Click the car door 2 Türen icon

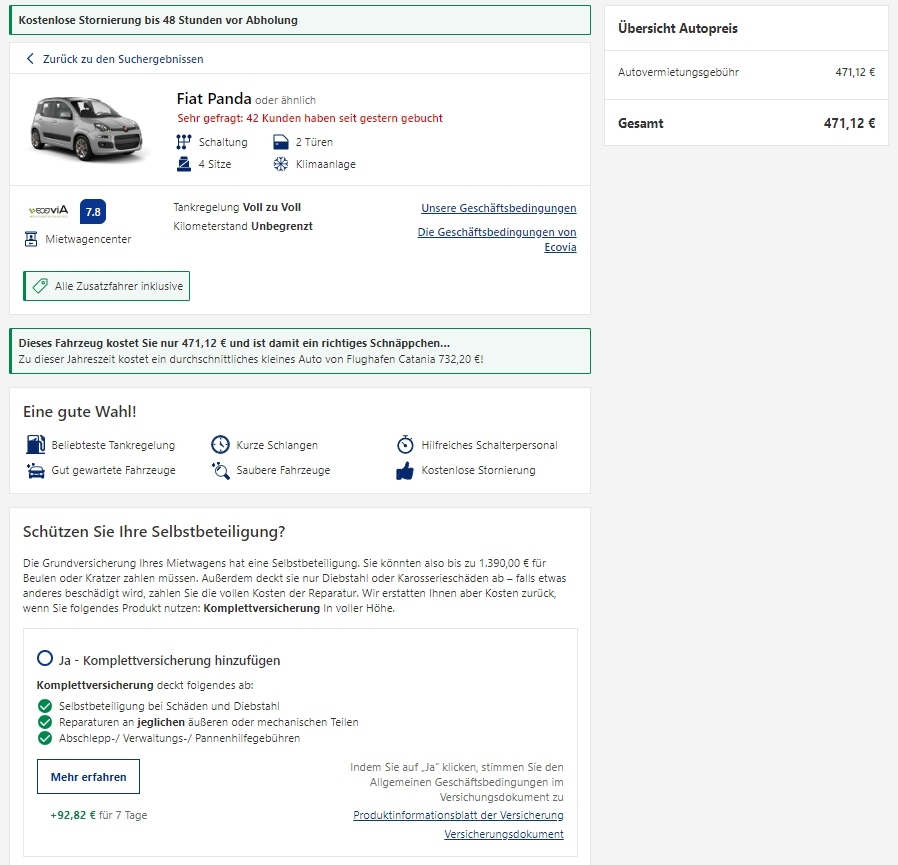coord(281,142)
